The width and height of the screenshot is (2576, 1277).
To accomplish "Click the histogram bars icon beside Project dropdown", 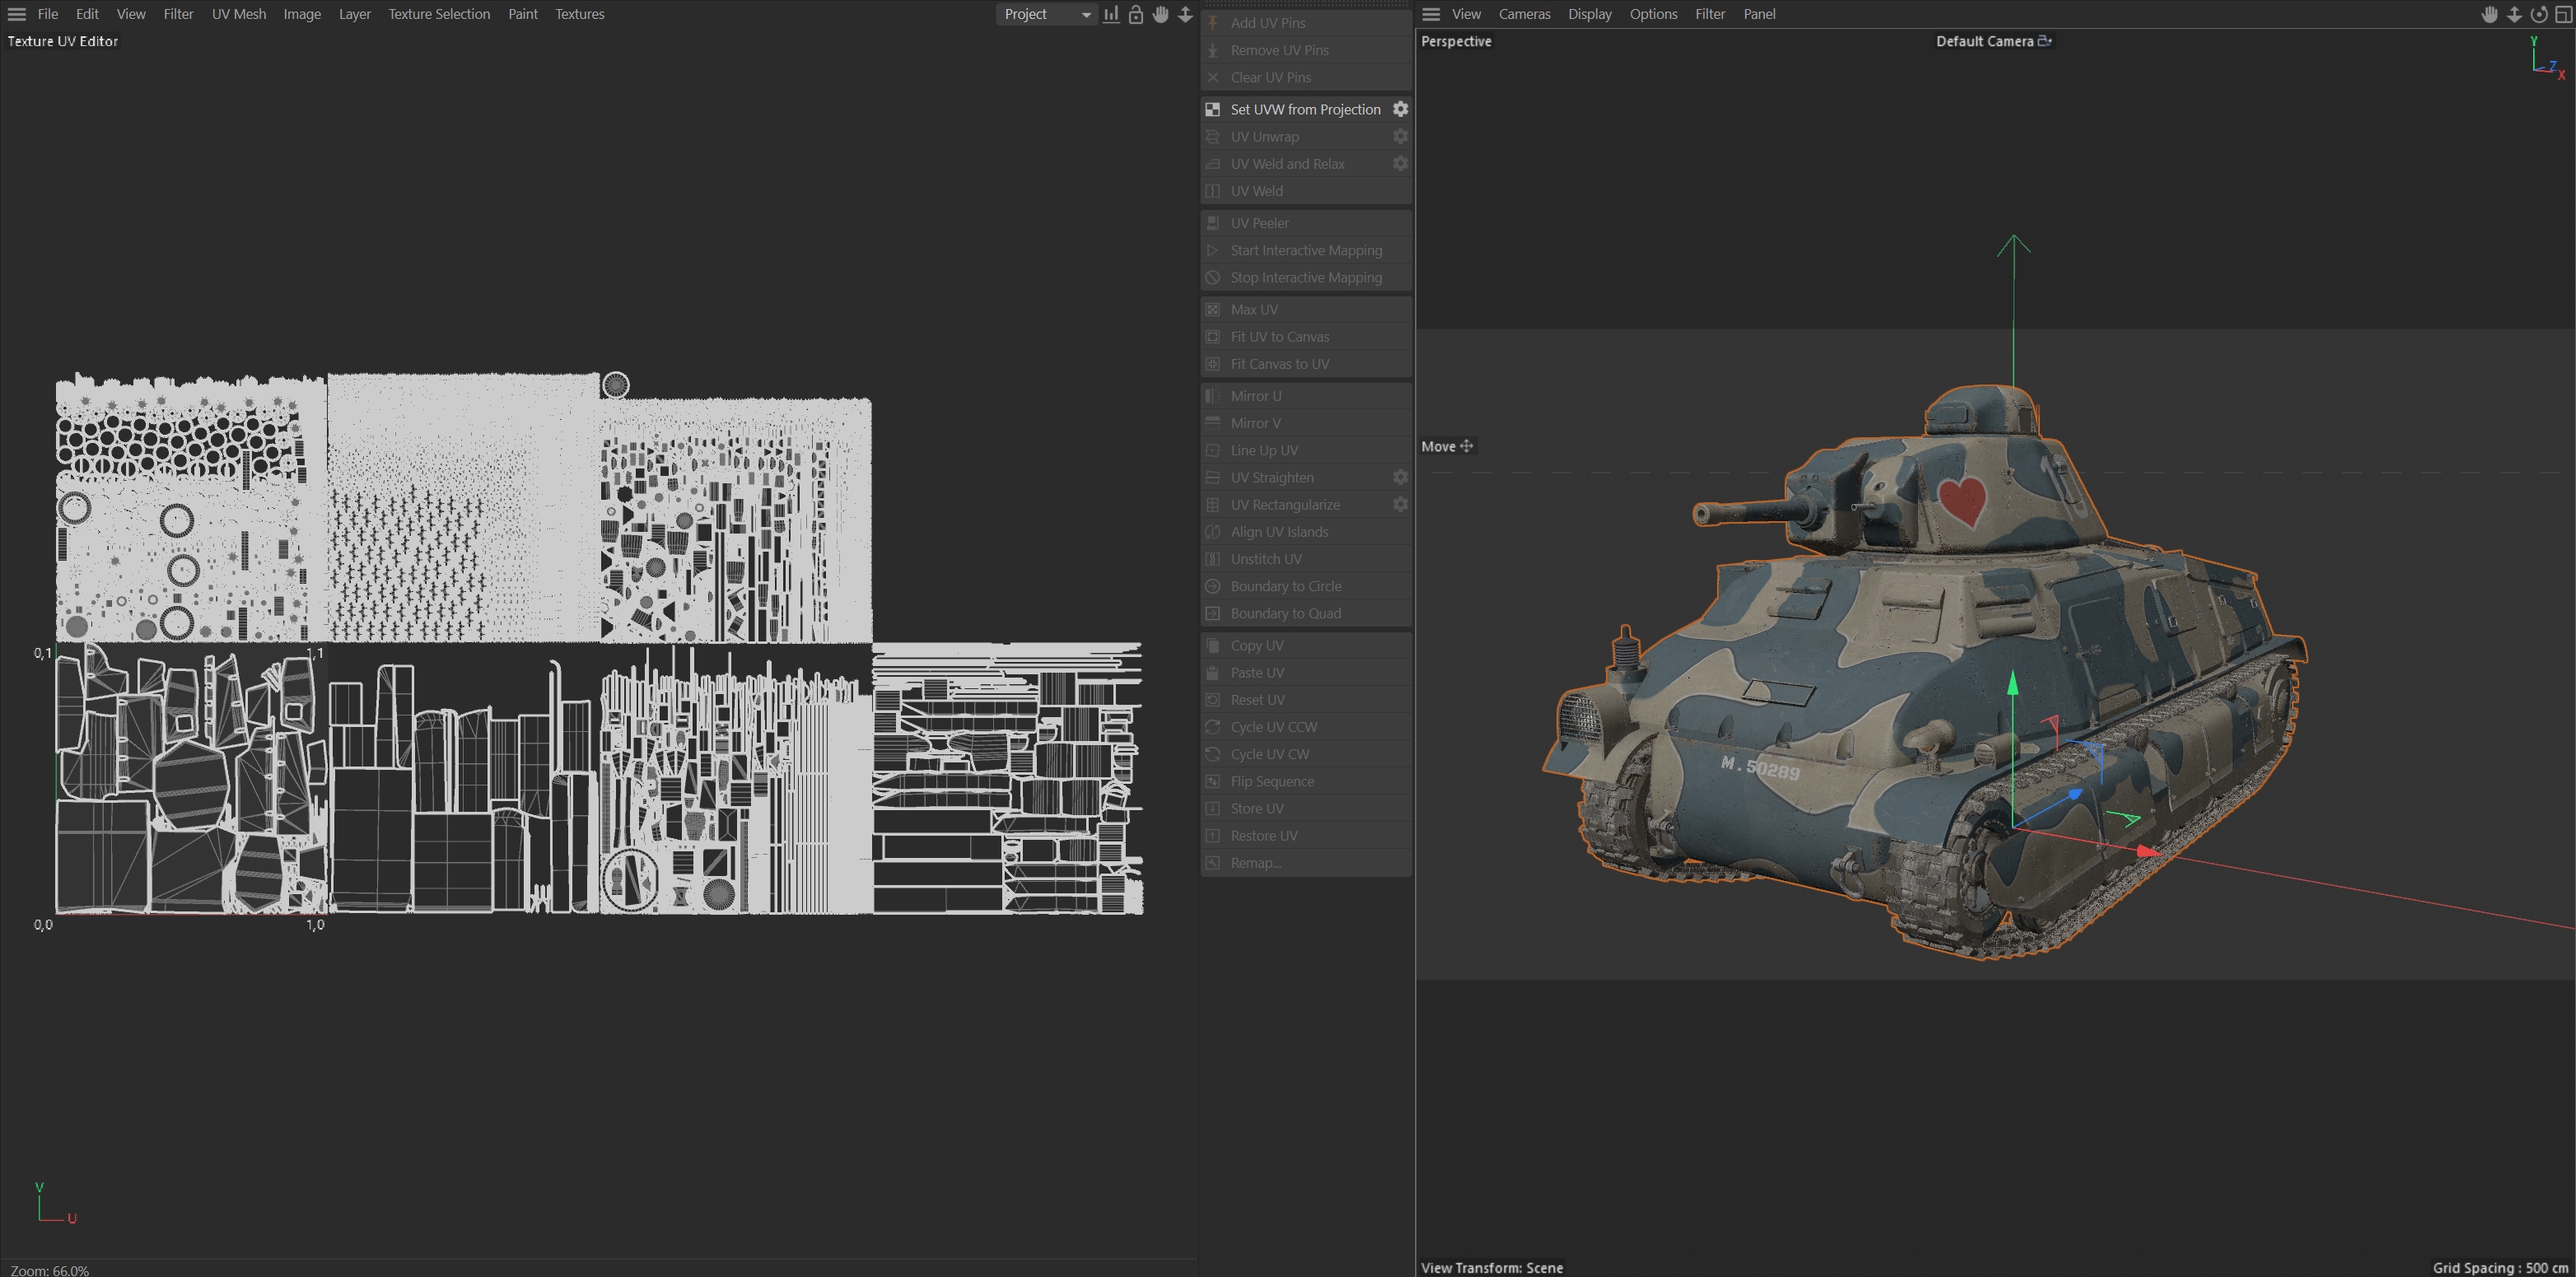I will (x=1111, y=14).
